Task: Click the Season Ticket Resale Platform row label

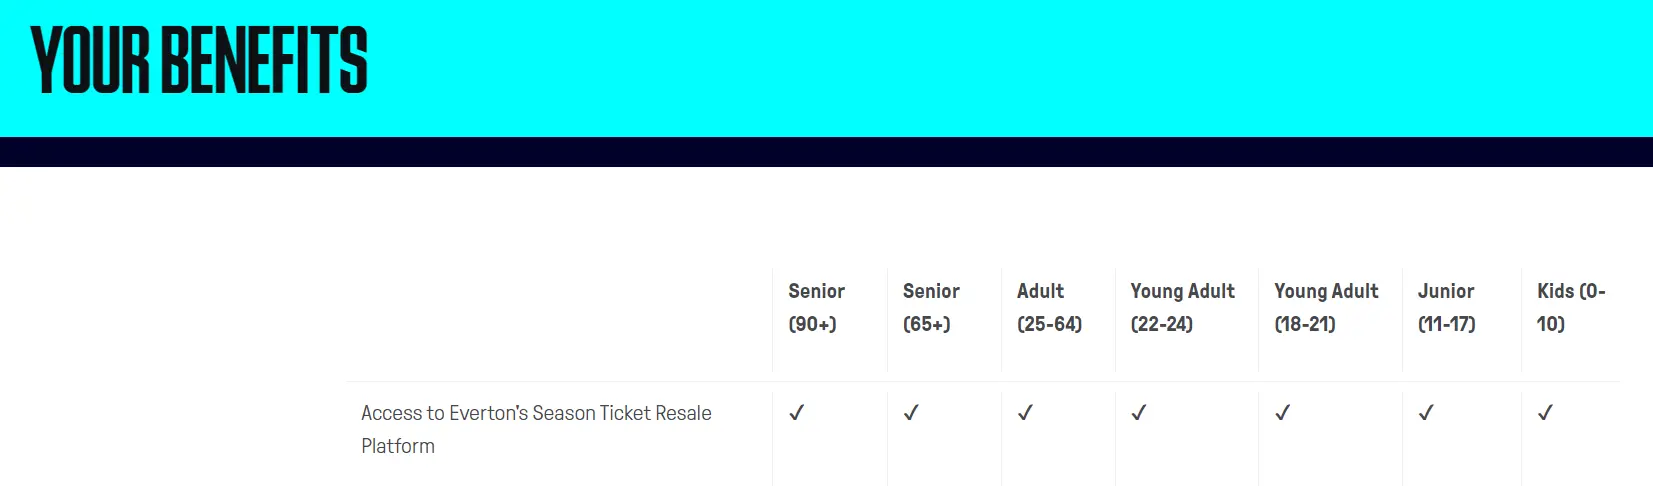Action: coord(536,429)
